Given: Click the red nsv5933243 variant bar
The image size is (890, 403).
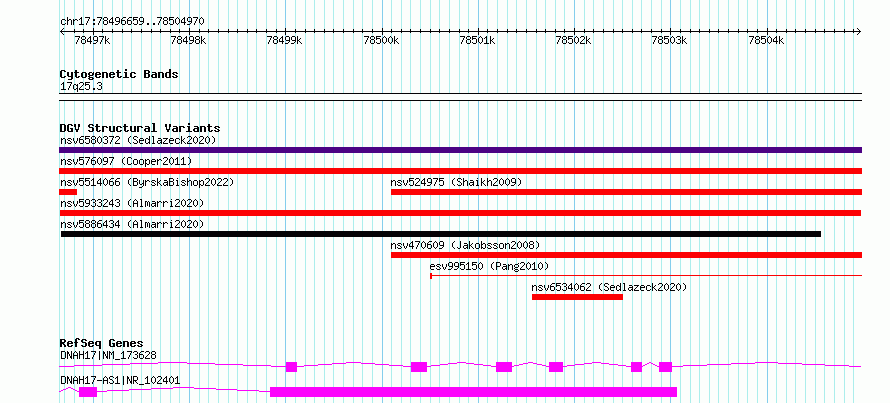Looking at the screenshot, I should [460, 213].
